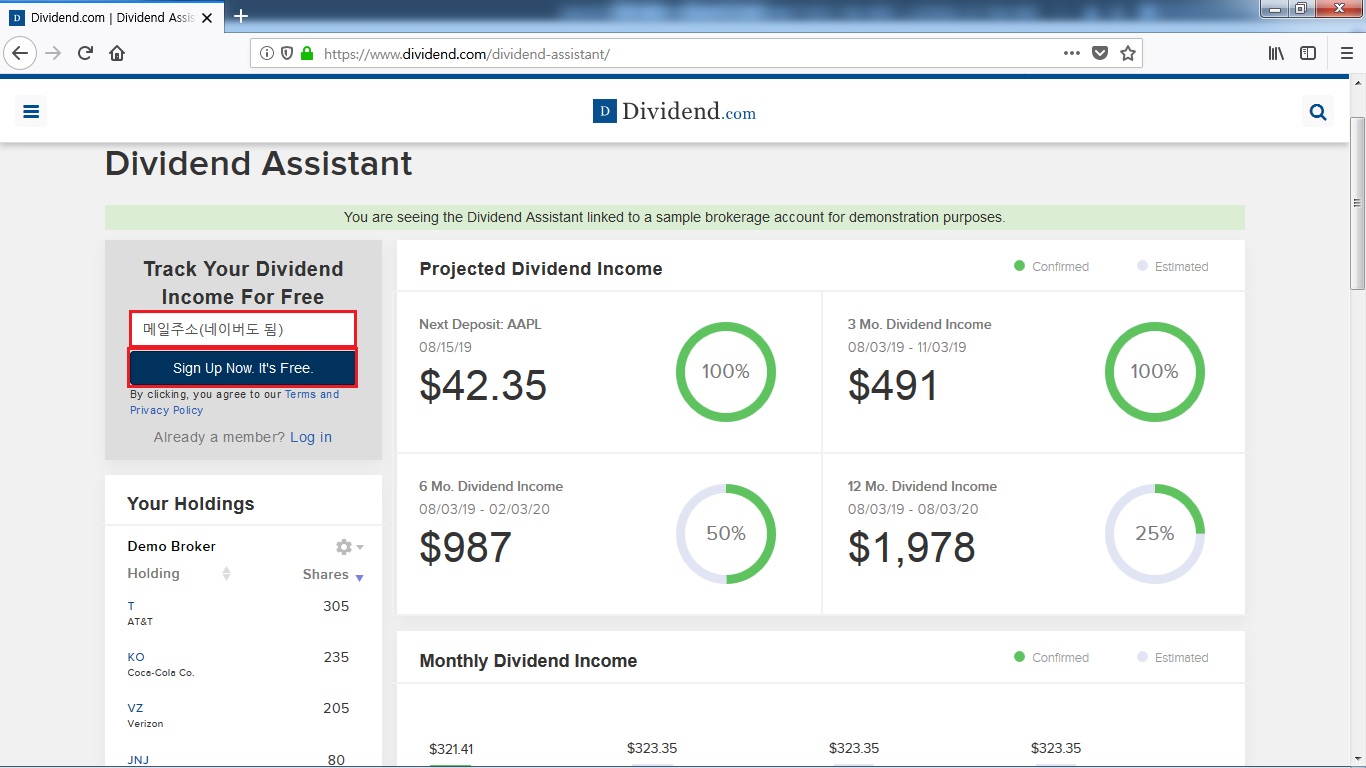This screenshot has width=1366, height=768.
Task: Open the KO ticker link
Action: [x=136, y=657]
